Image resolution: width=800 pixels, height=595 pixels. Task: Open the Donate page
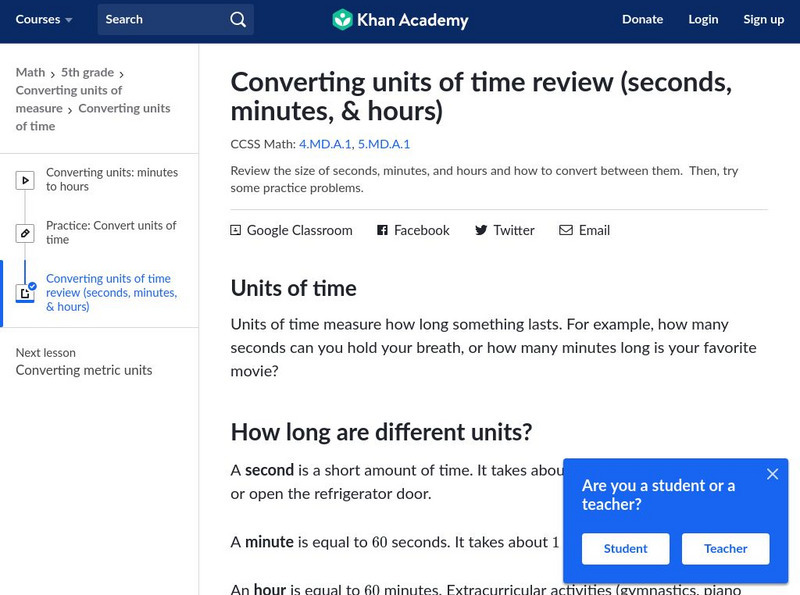pos(642,19)
